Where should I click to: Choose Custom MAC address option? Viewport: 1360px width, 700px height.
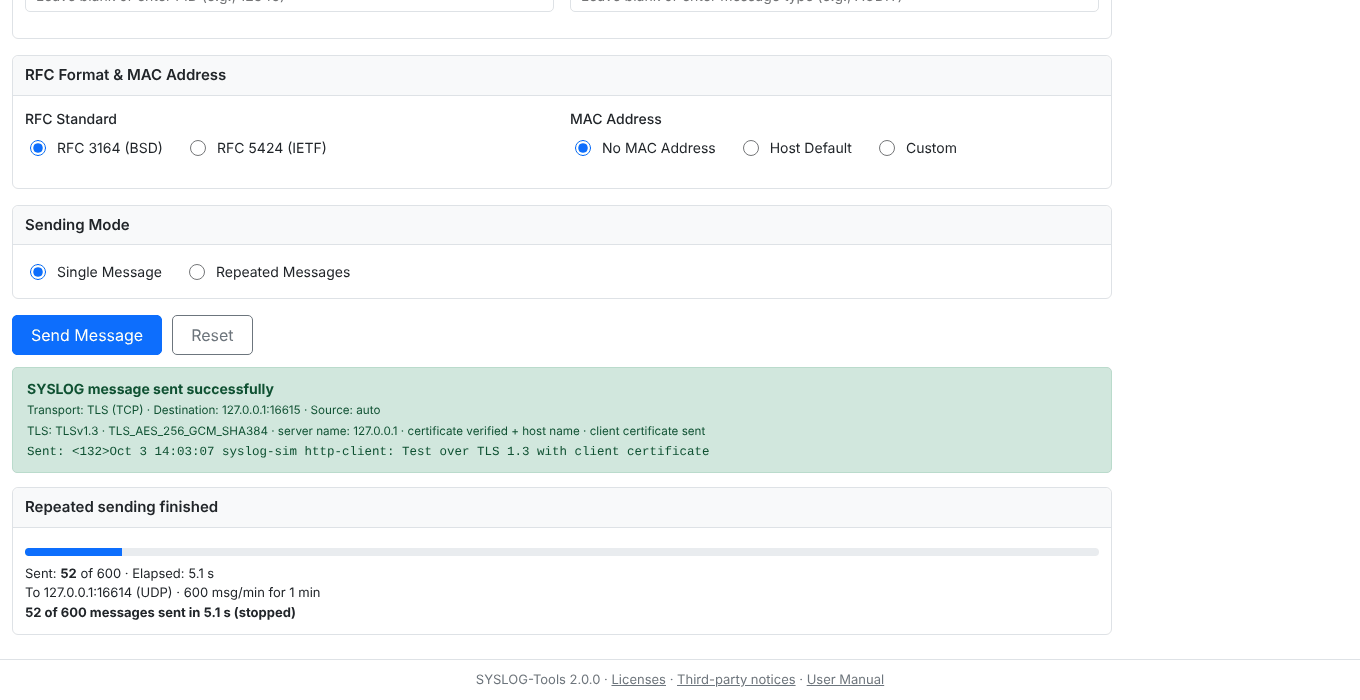tap(887, 148)
